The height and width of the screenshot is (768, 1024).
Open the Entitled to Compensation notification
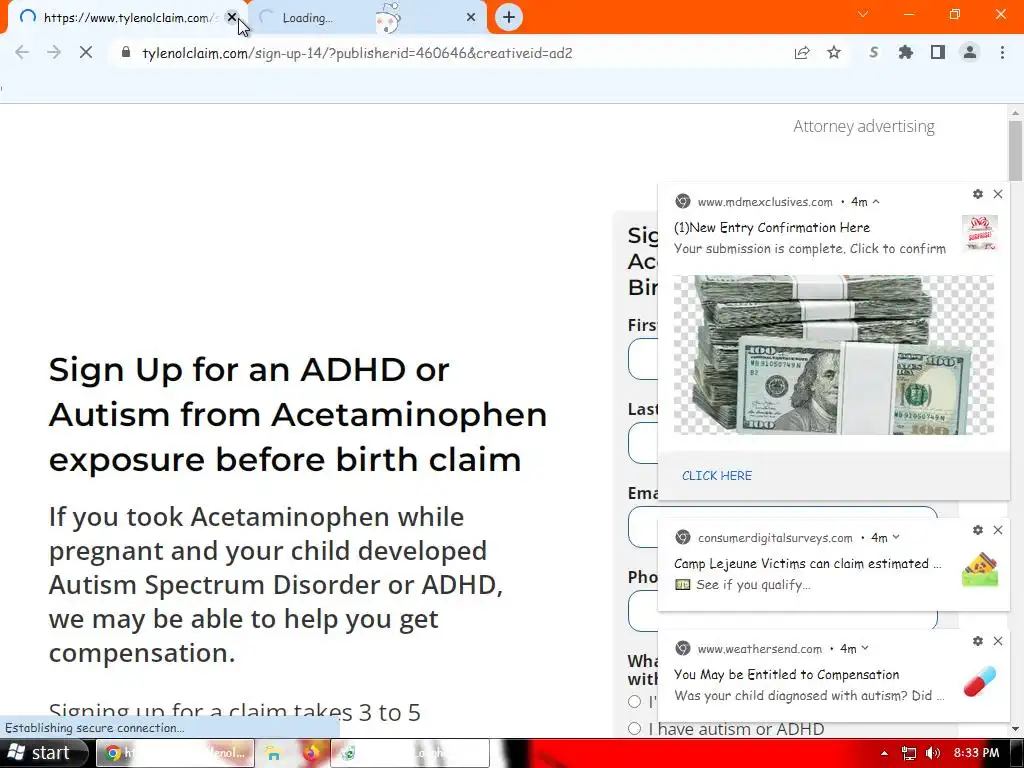coord(786,675)
